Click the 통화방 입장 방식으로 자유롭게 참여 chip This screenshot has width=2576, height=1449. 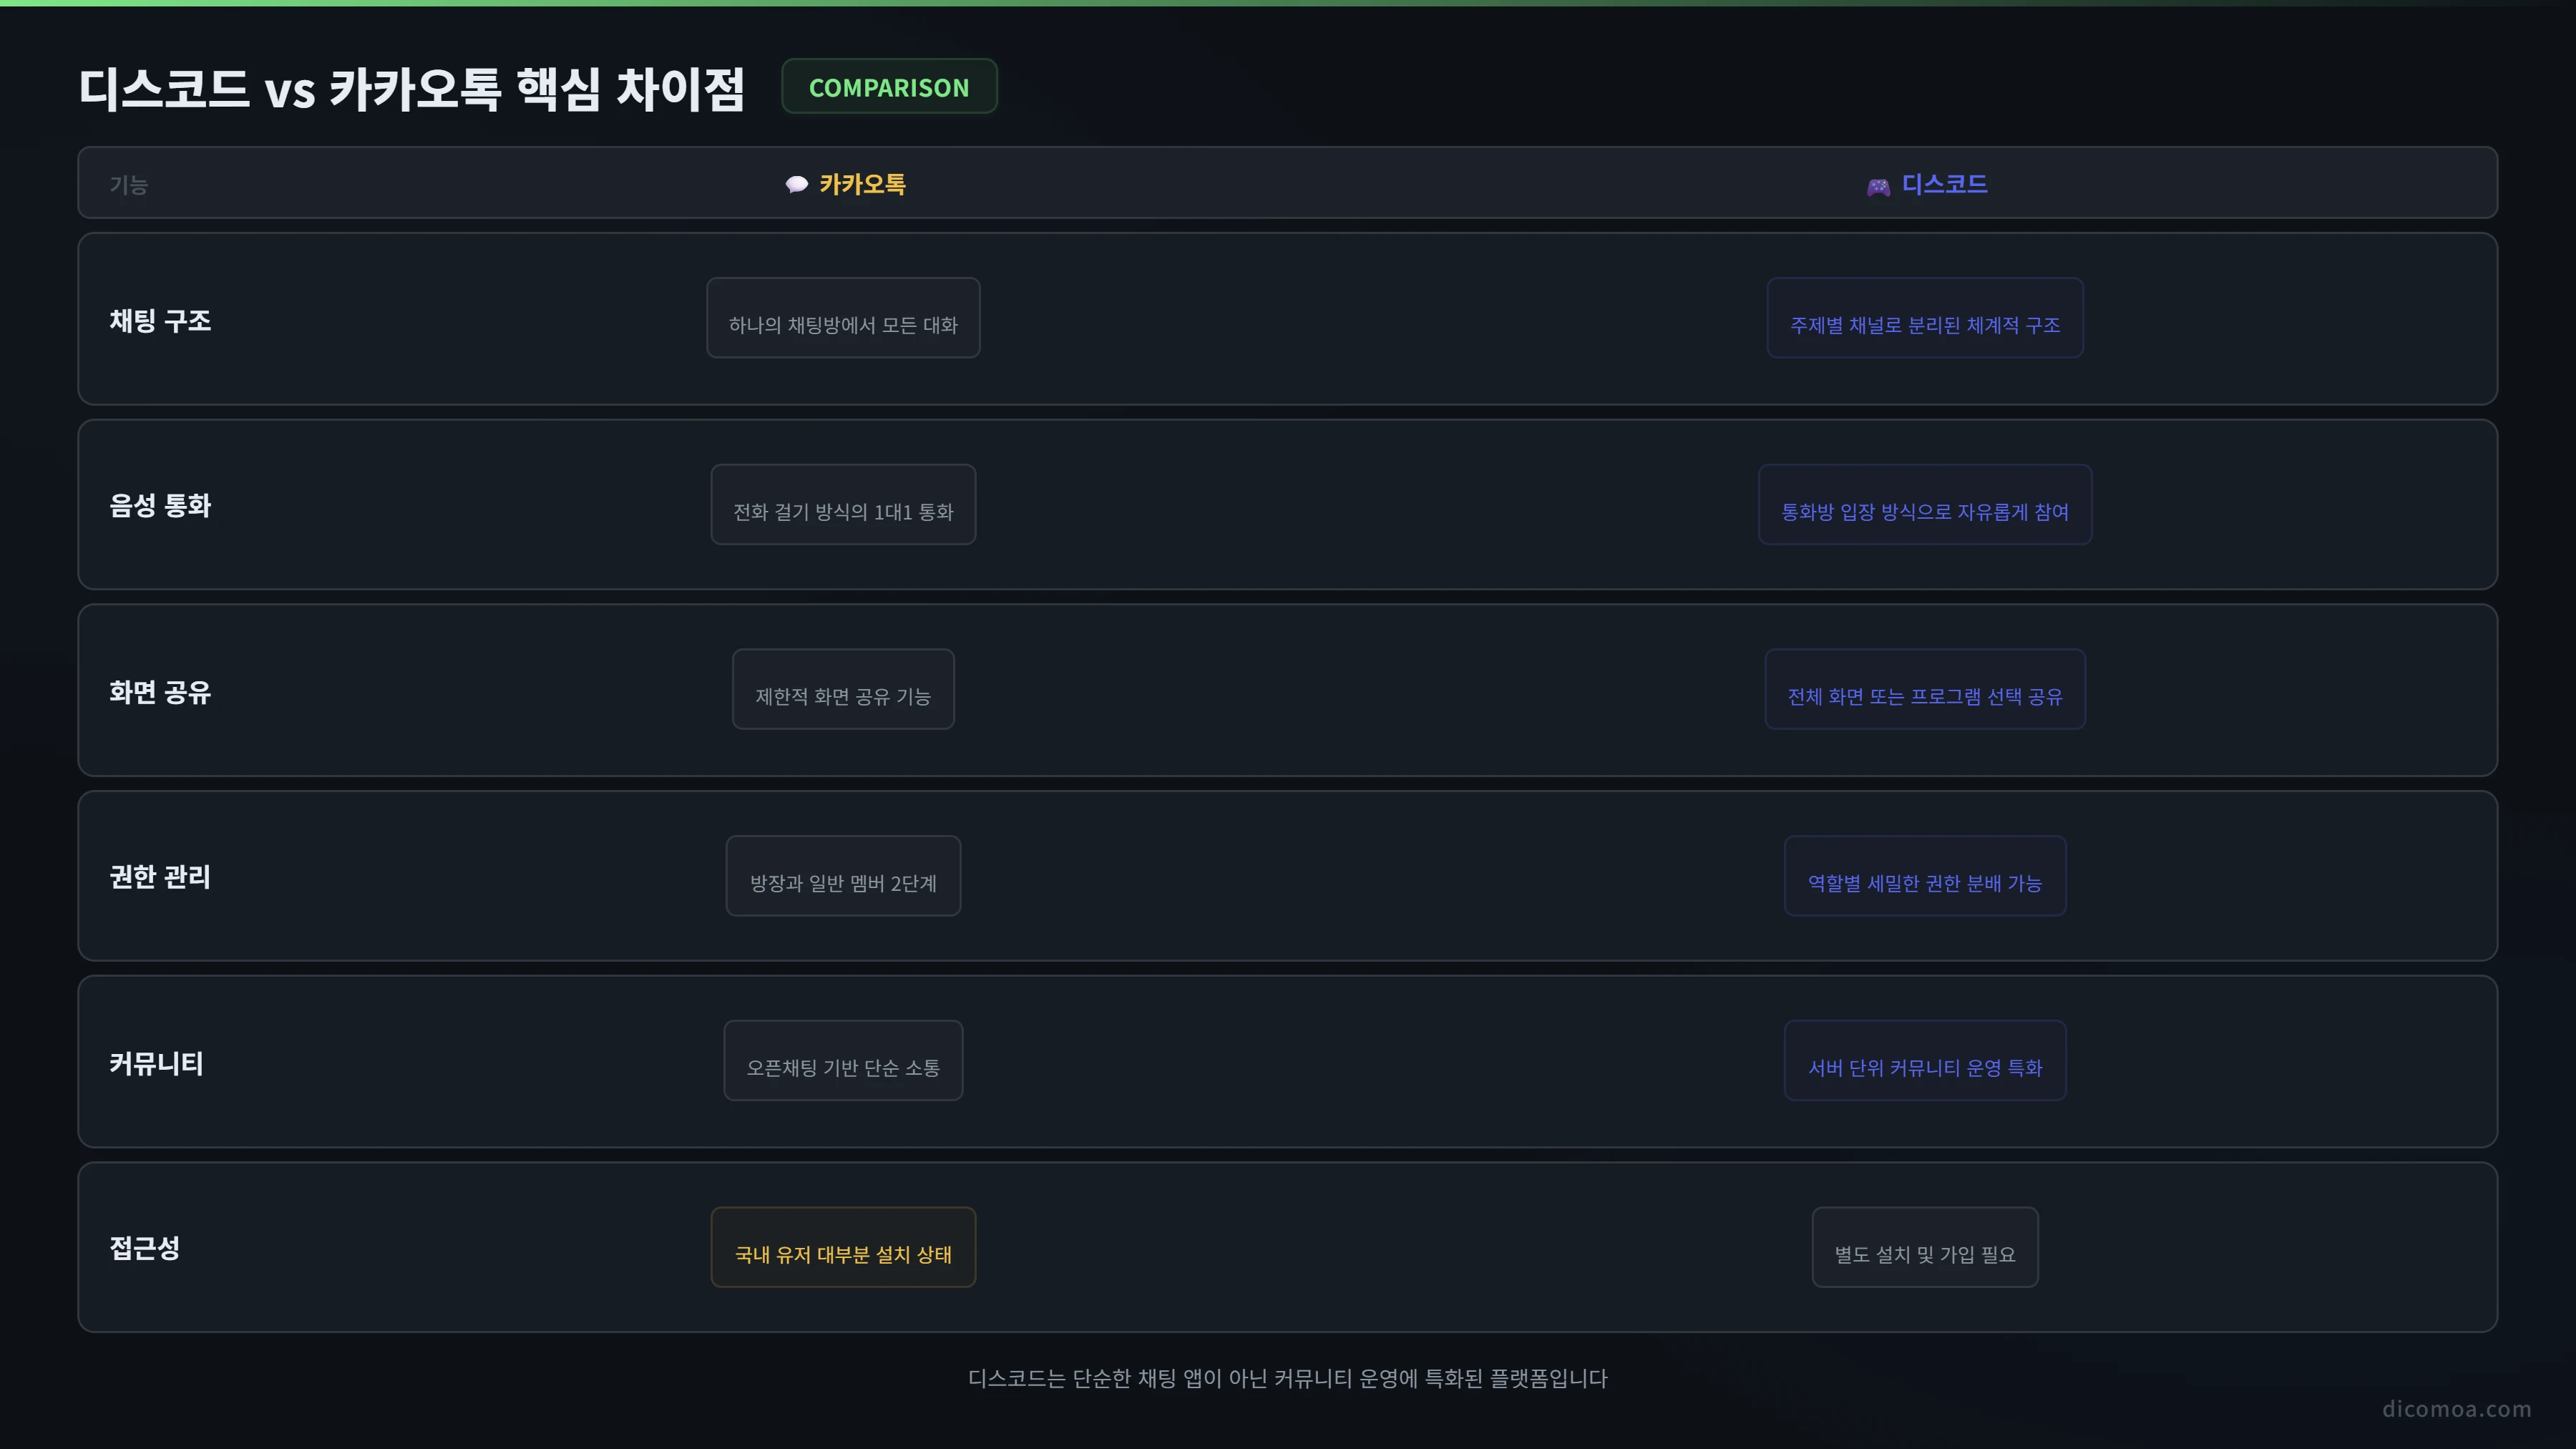pyautogui.click(x=1925, y=505)
